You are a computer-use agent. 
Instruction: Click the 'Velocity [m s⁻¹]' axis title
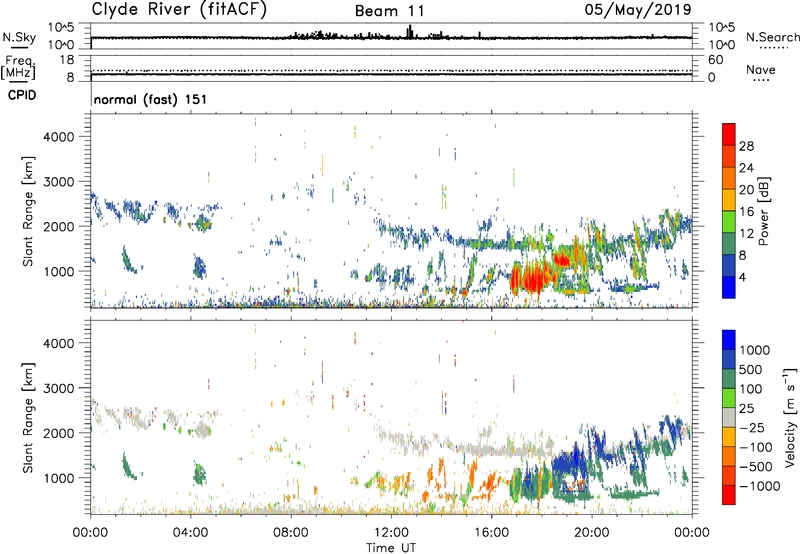click(790, 417)
